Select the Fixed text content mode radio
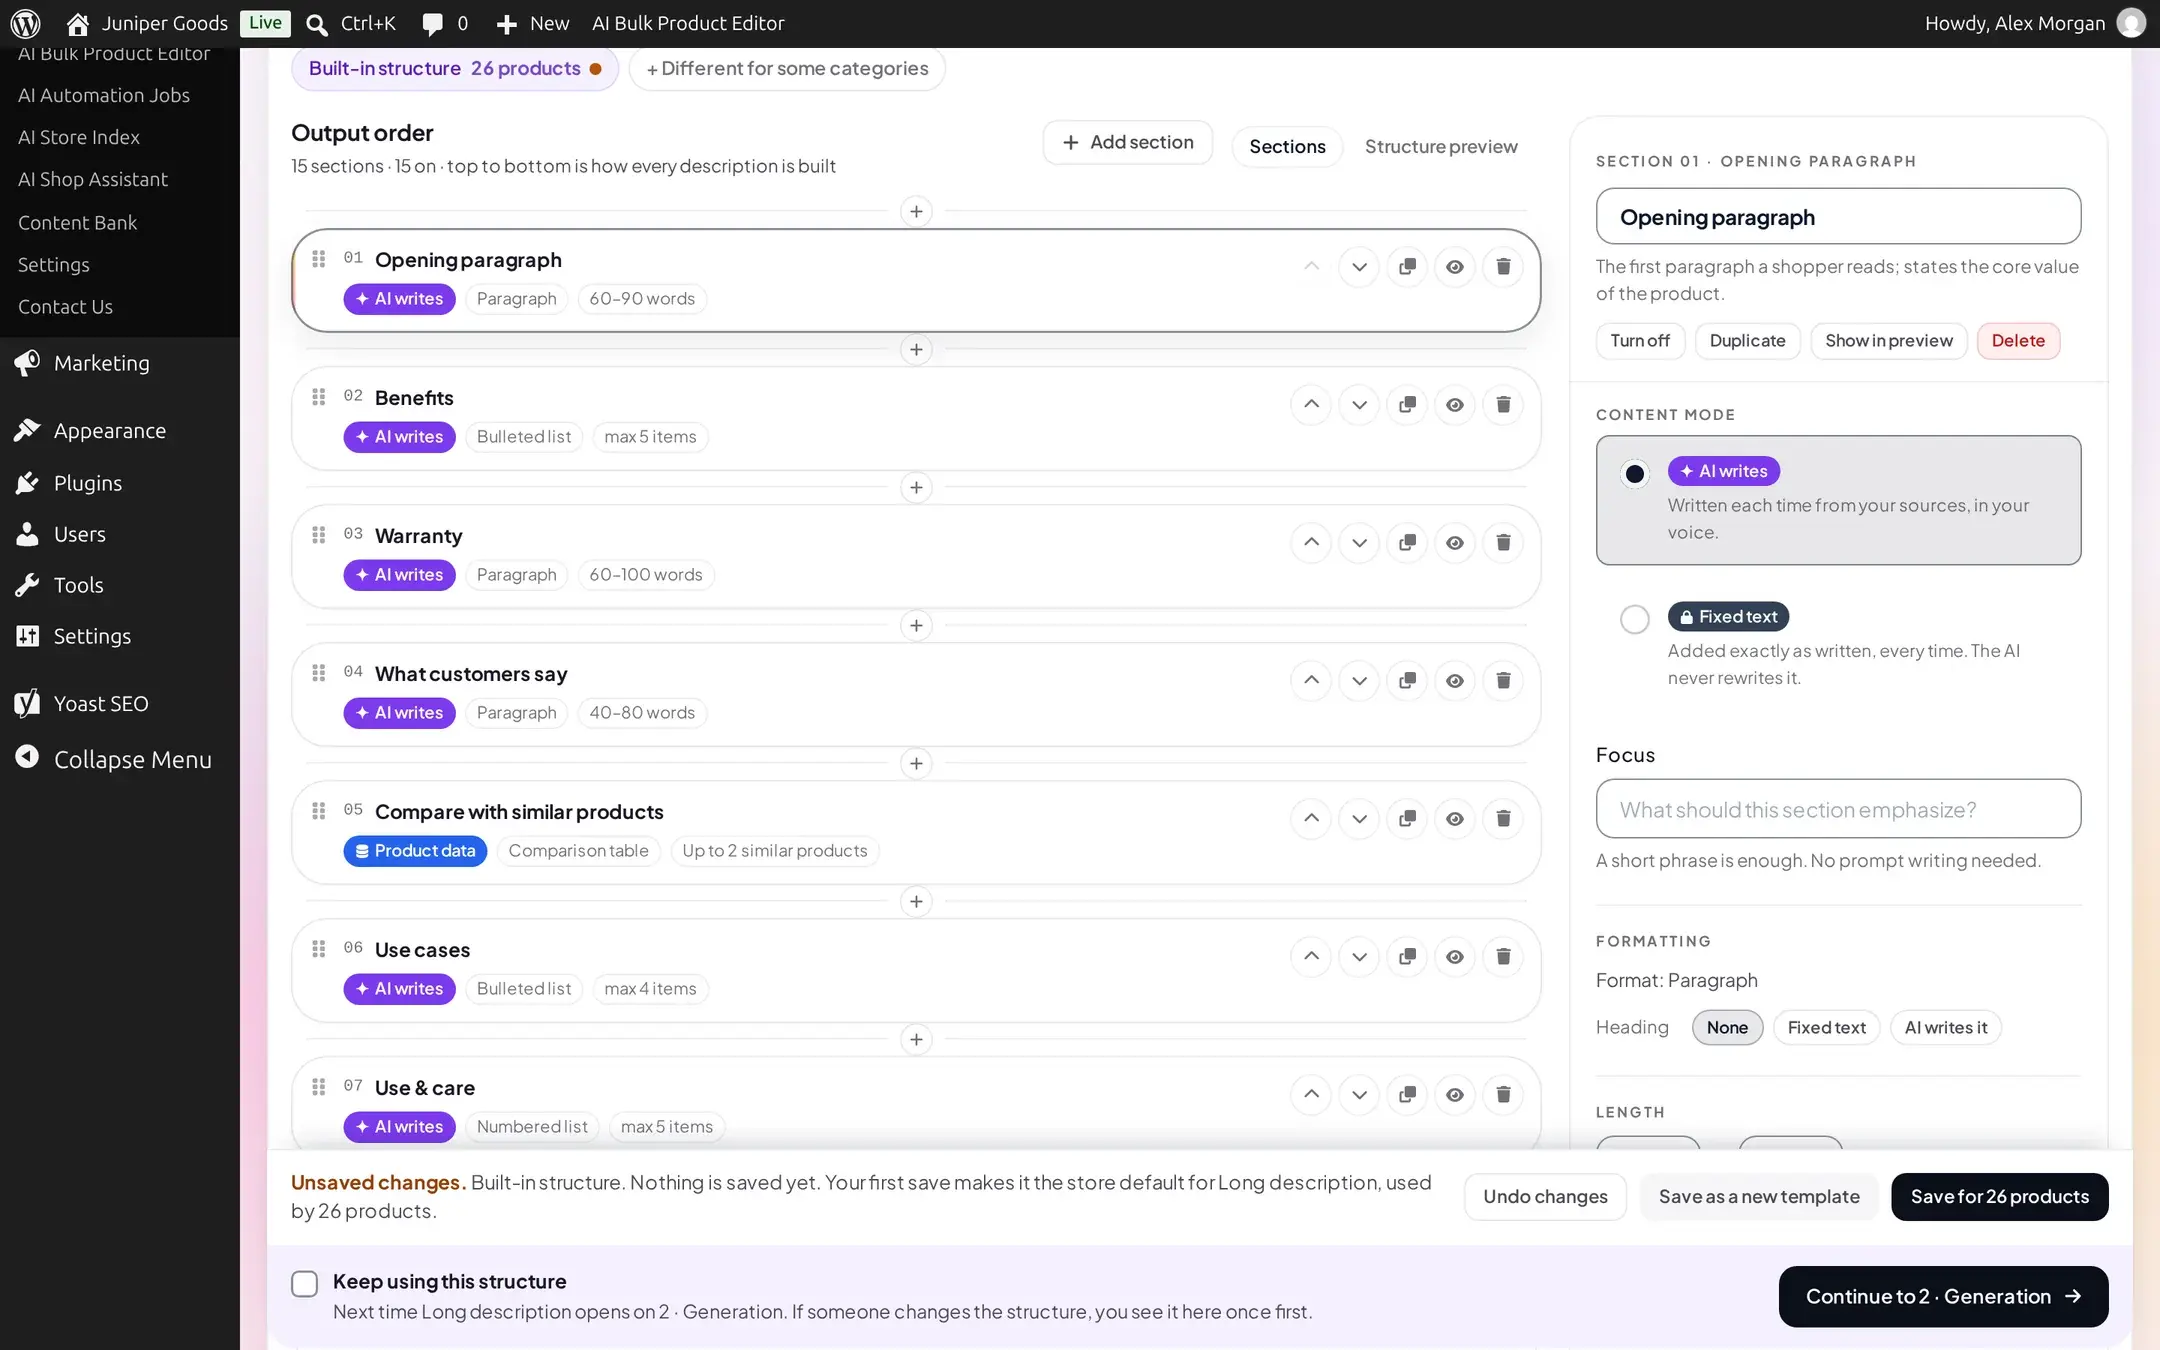The height and width of the screenshot is (1350, 2160). 1634,619
